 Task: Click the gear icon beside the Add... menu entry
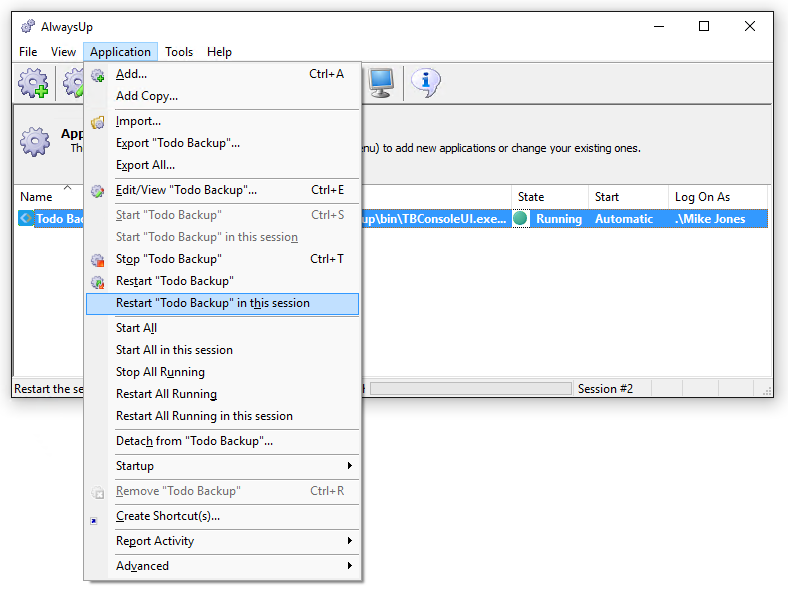97,75
